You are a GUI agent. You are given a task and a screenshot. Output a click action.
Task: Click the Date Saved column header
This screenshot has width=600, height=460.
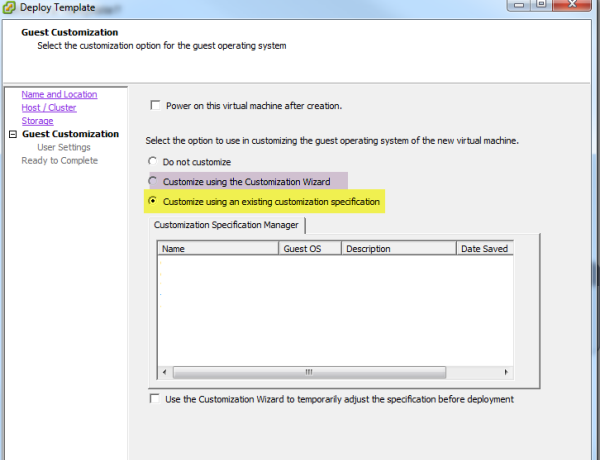point(484,249)
